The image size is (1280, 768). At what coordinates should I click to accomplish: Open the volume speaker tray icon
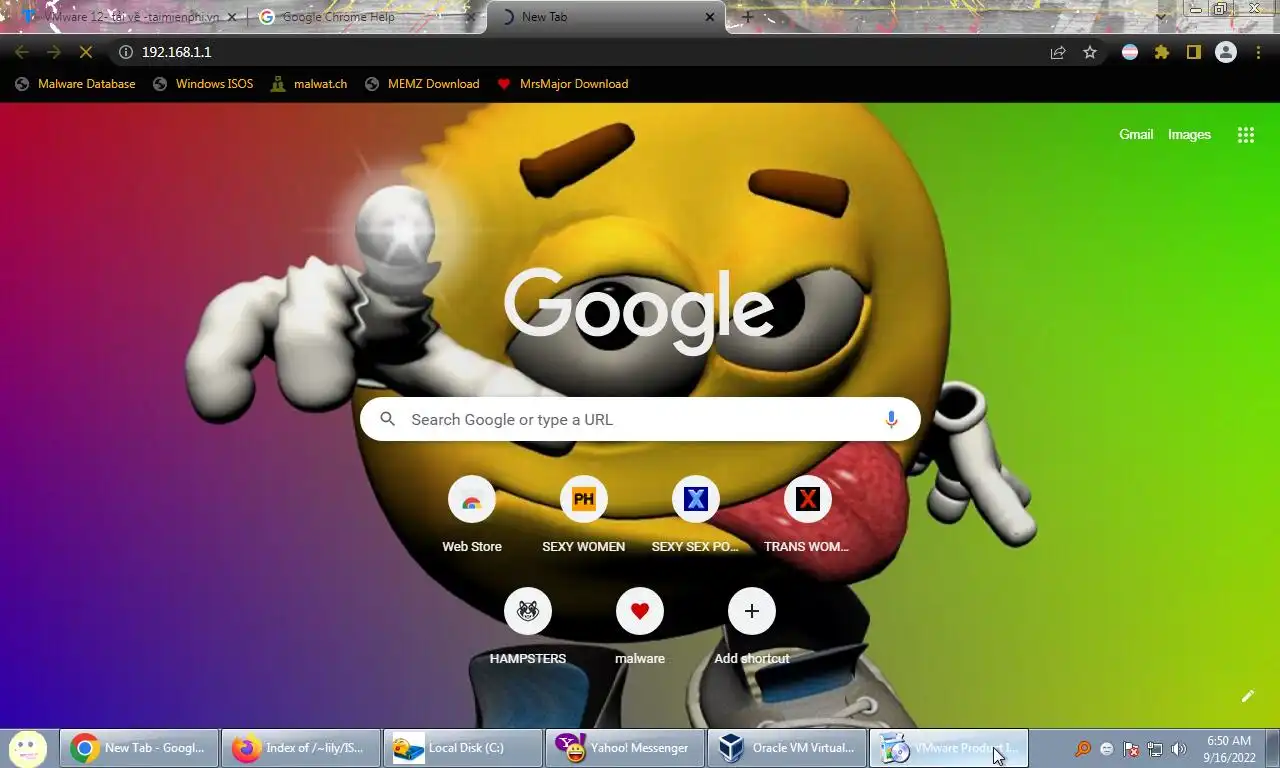[x=1179, y=749]
